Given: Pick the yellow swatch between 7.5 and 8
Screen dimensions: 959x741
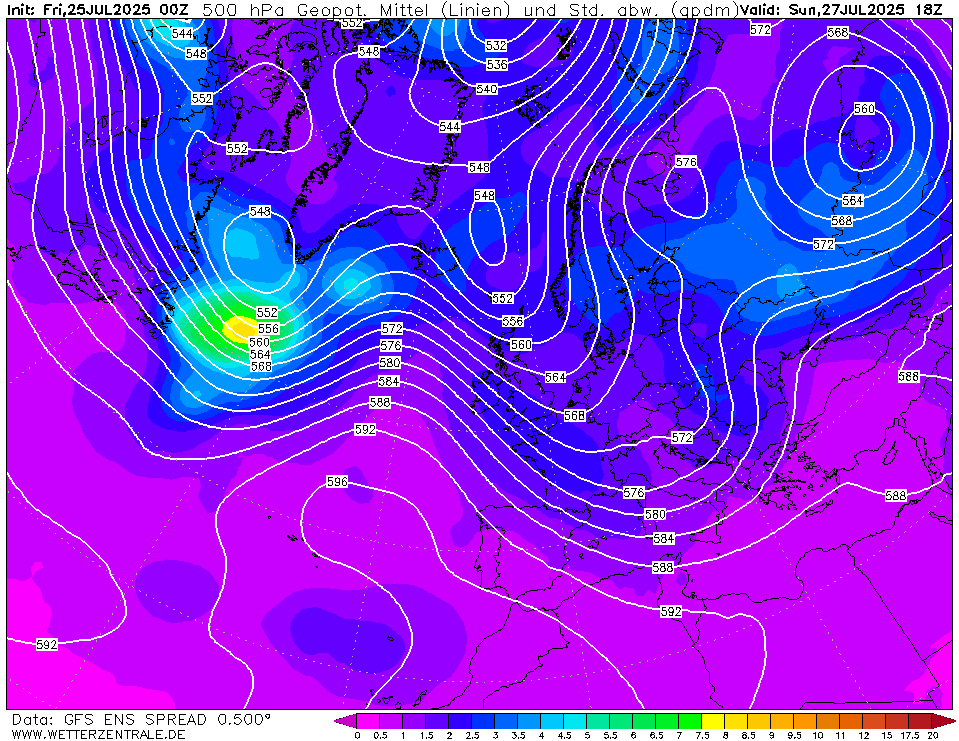Looking at the screenshot, I should 714,721.
